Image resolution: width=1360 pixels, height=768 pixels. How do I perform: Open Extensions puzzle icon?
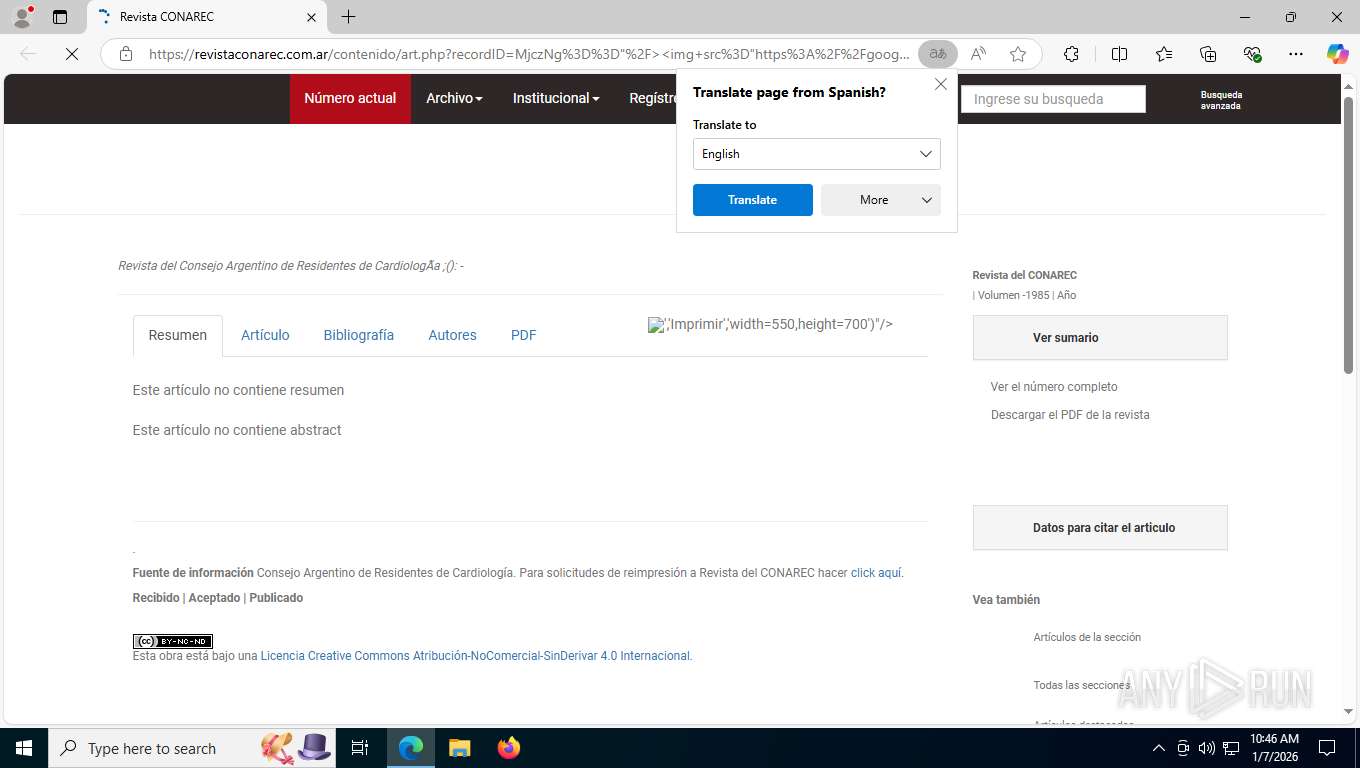tap(1071, 54)
